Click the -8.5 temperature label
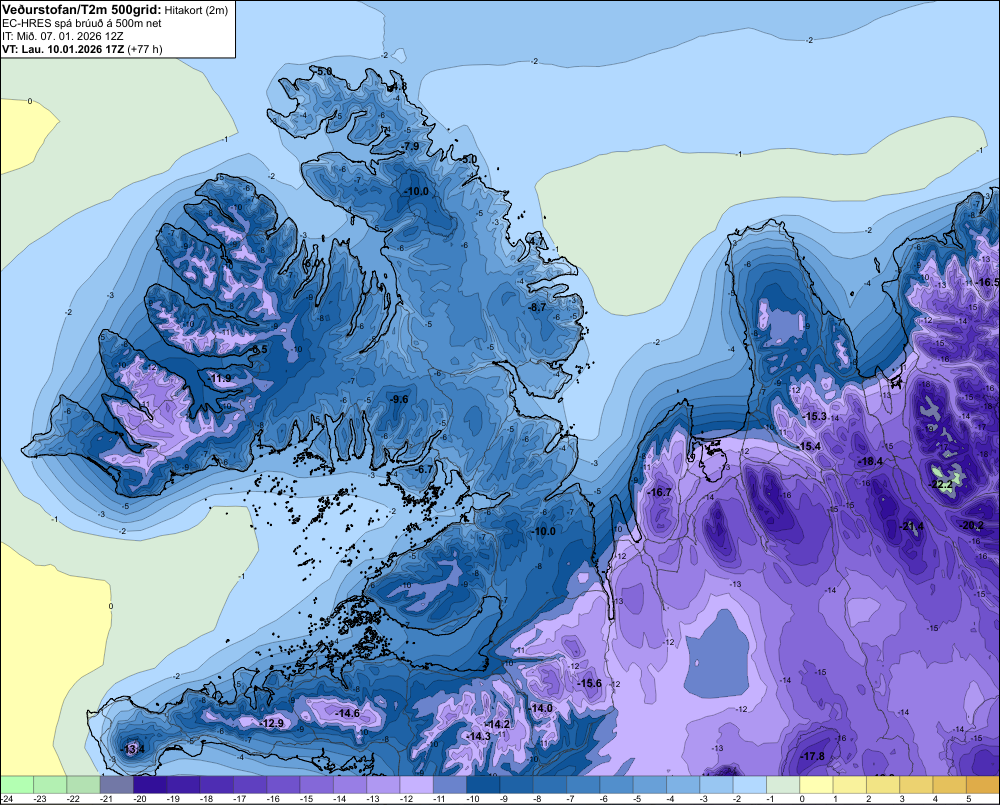 pyautogui.click(x=260, y=350)
